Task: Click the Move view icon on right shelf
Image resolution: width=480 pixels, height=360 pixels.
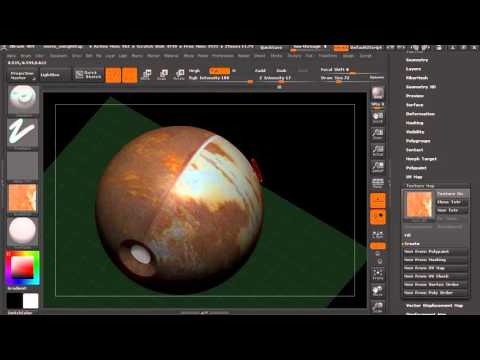Action: click(x=378, y=290)
